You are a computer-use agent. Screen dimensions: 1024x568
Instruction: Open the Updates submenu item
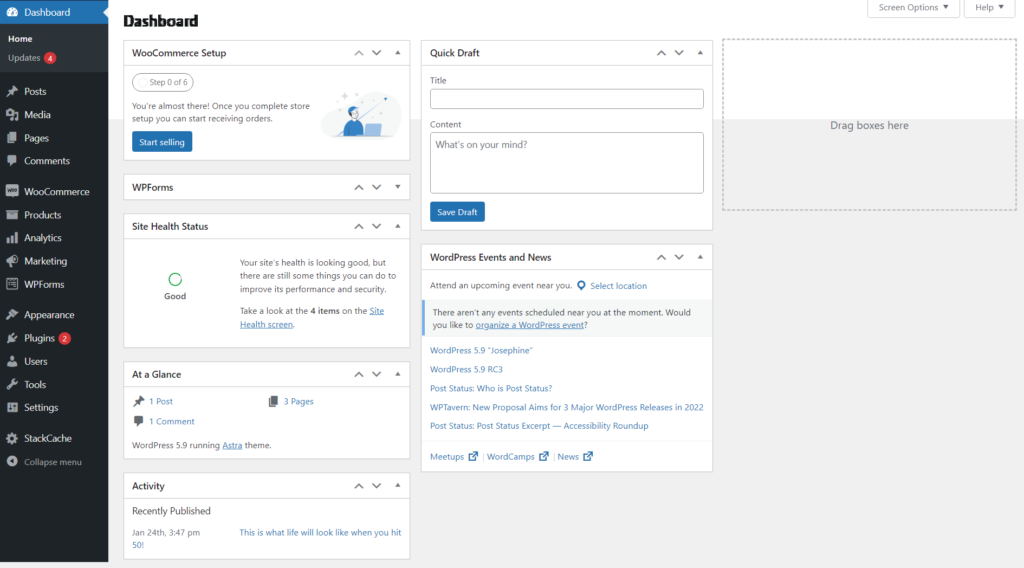tap(24, 58)
